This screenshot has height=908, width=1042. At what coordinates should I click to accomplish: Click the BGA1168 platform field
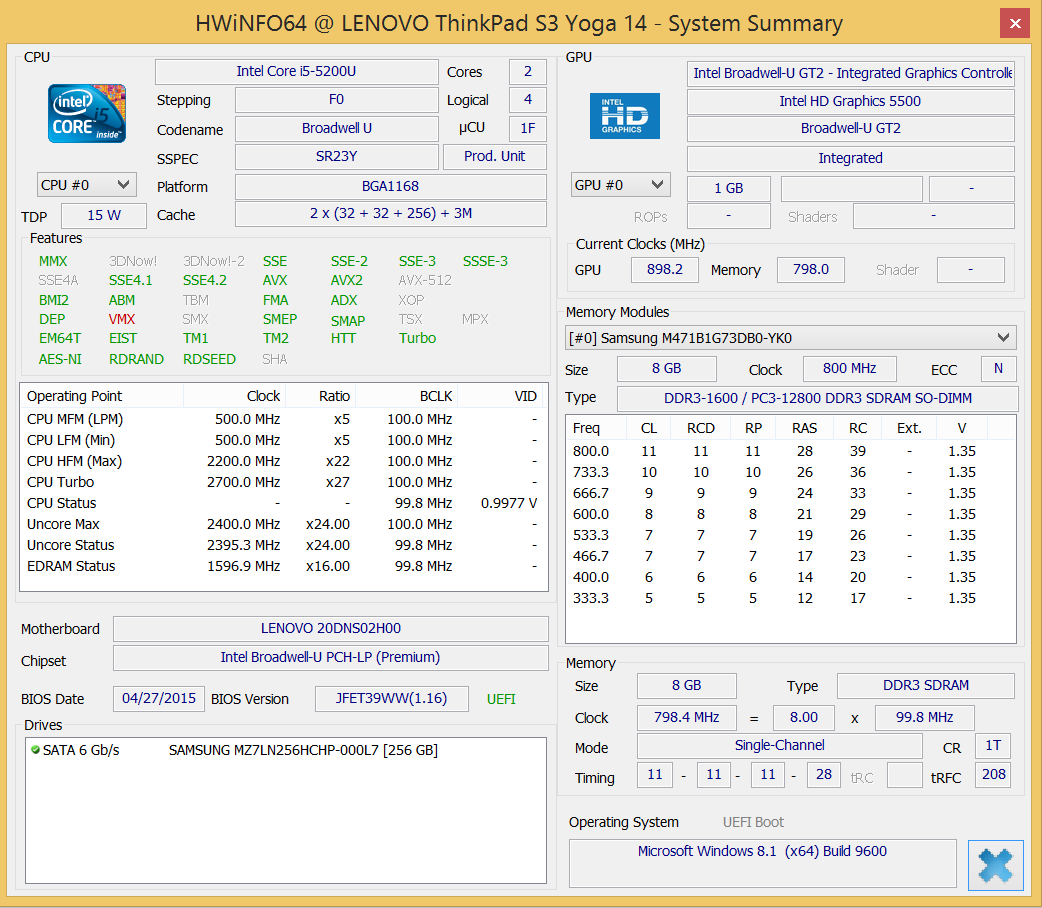coord(391,186)
